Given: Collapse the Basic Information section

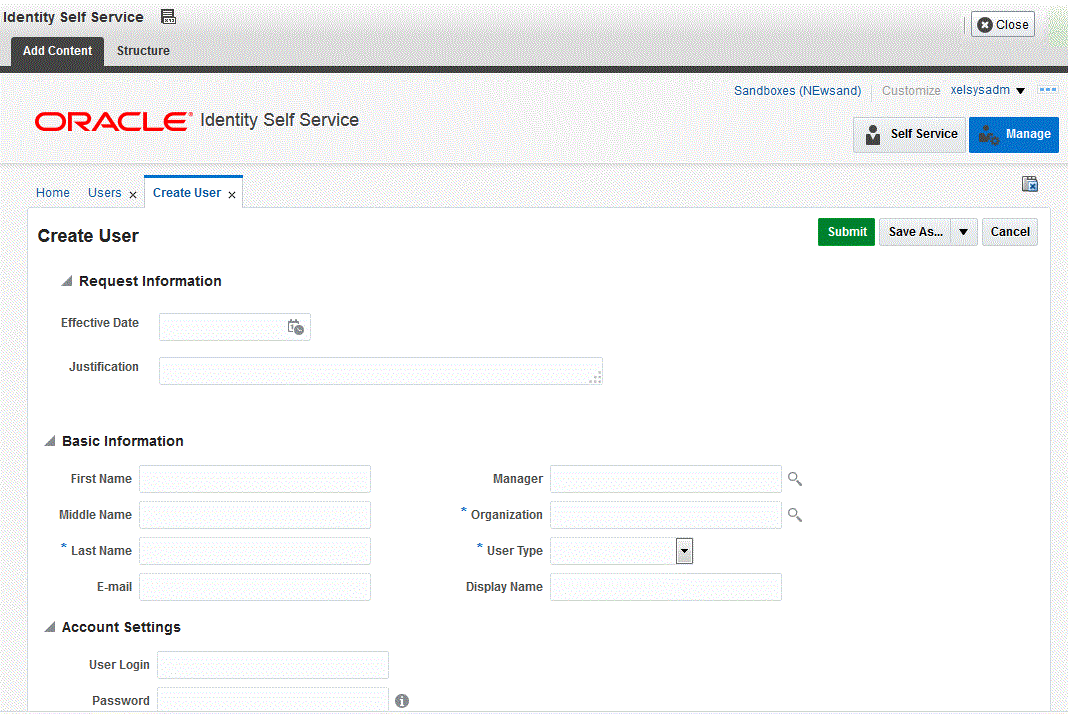Looking at the screenshot, I should (50, 441).
